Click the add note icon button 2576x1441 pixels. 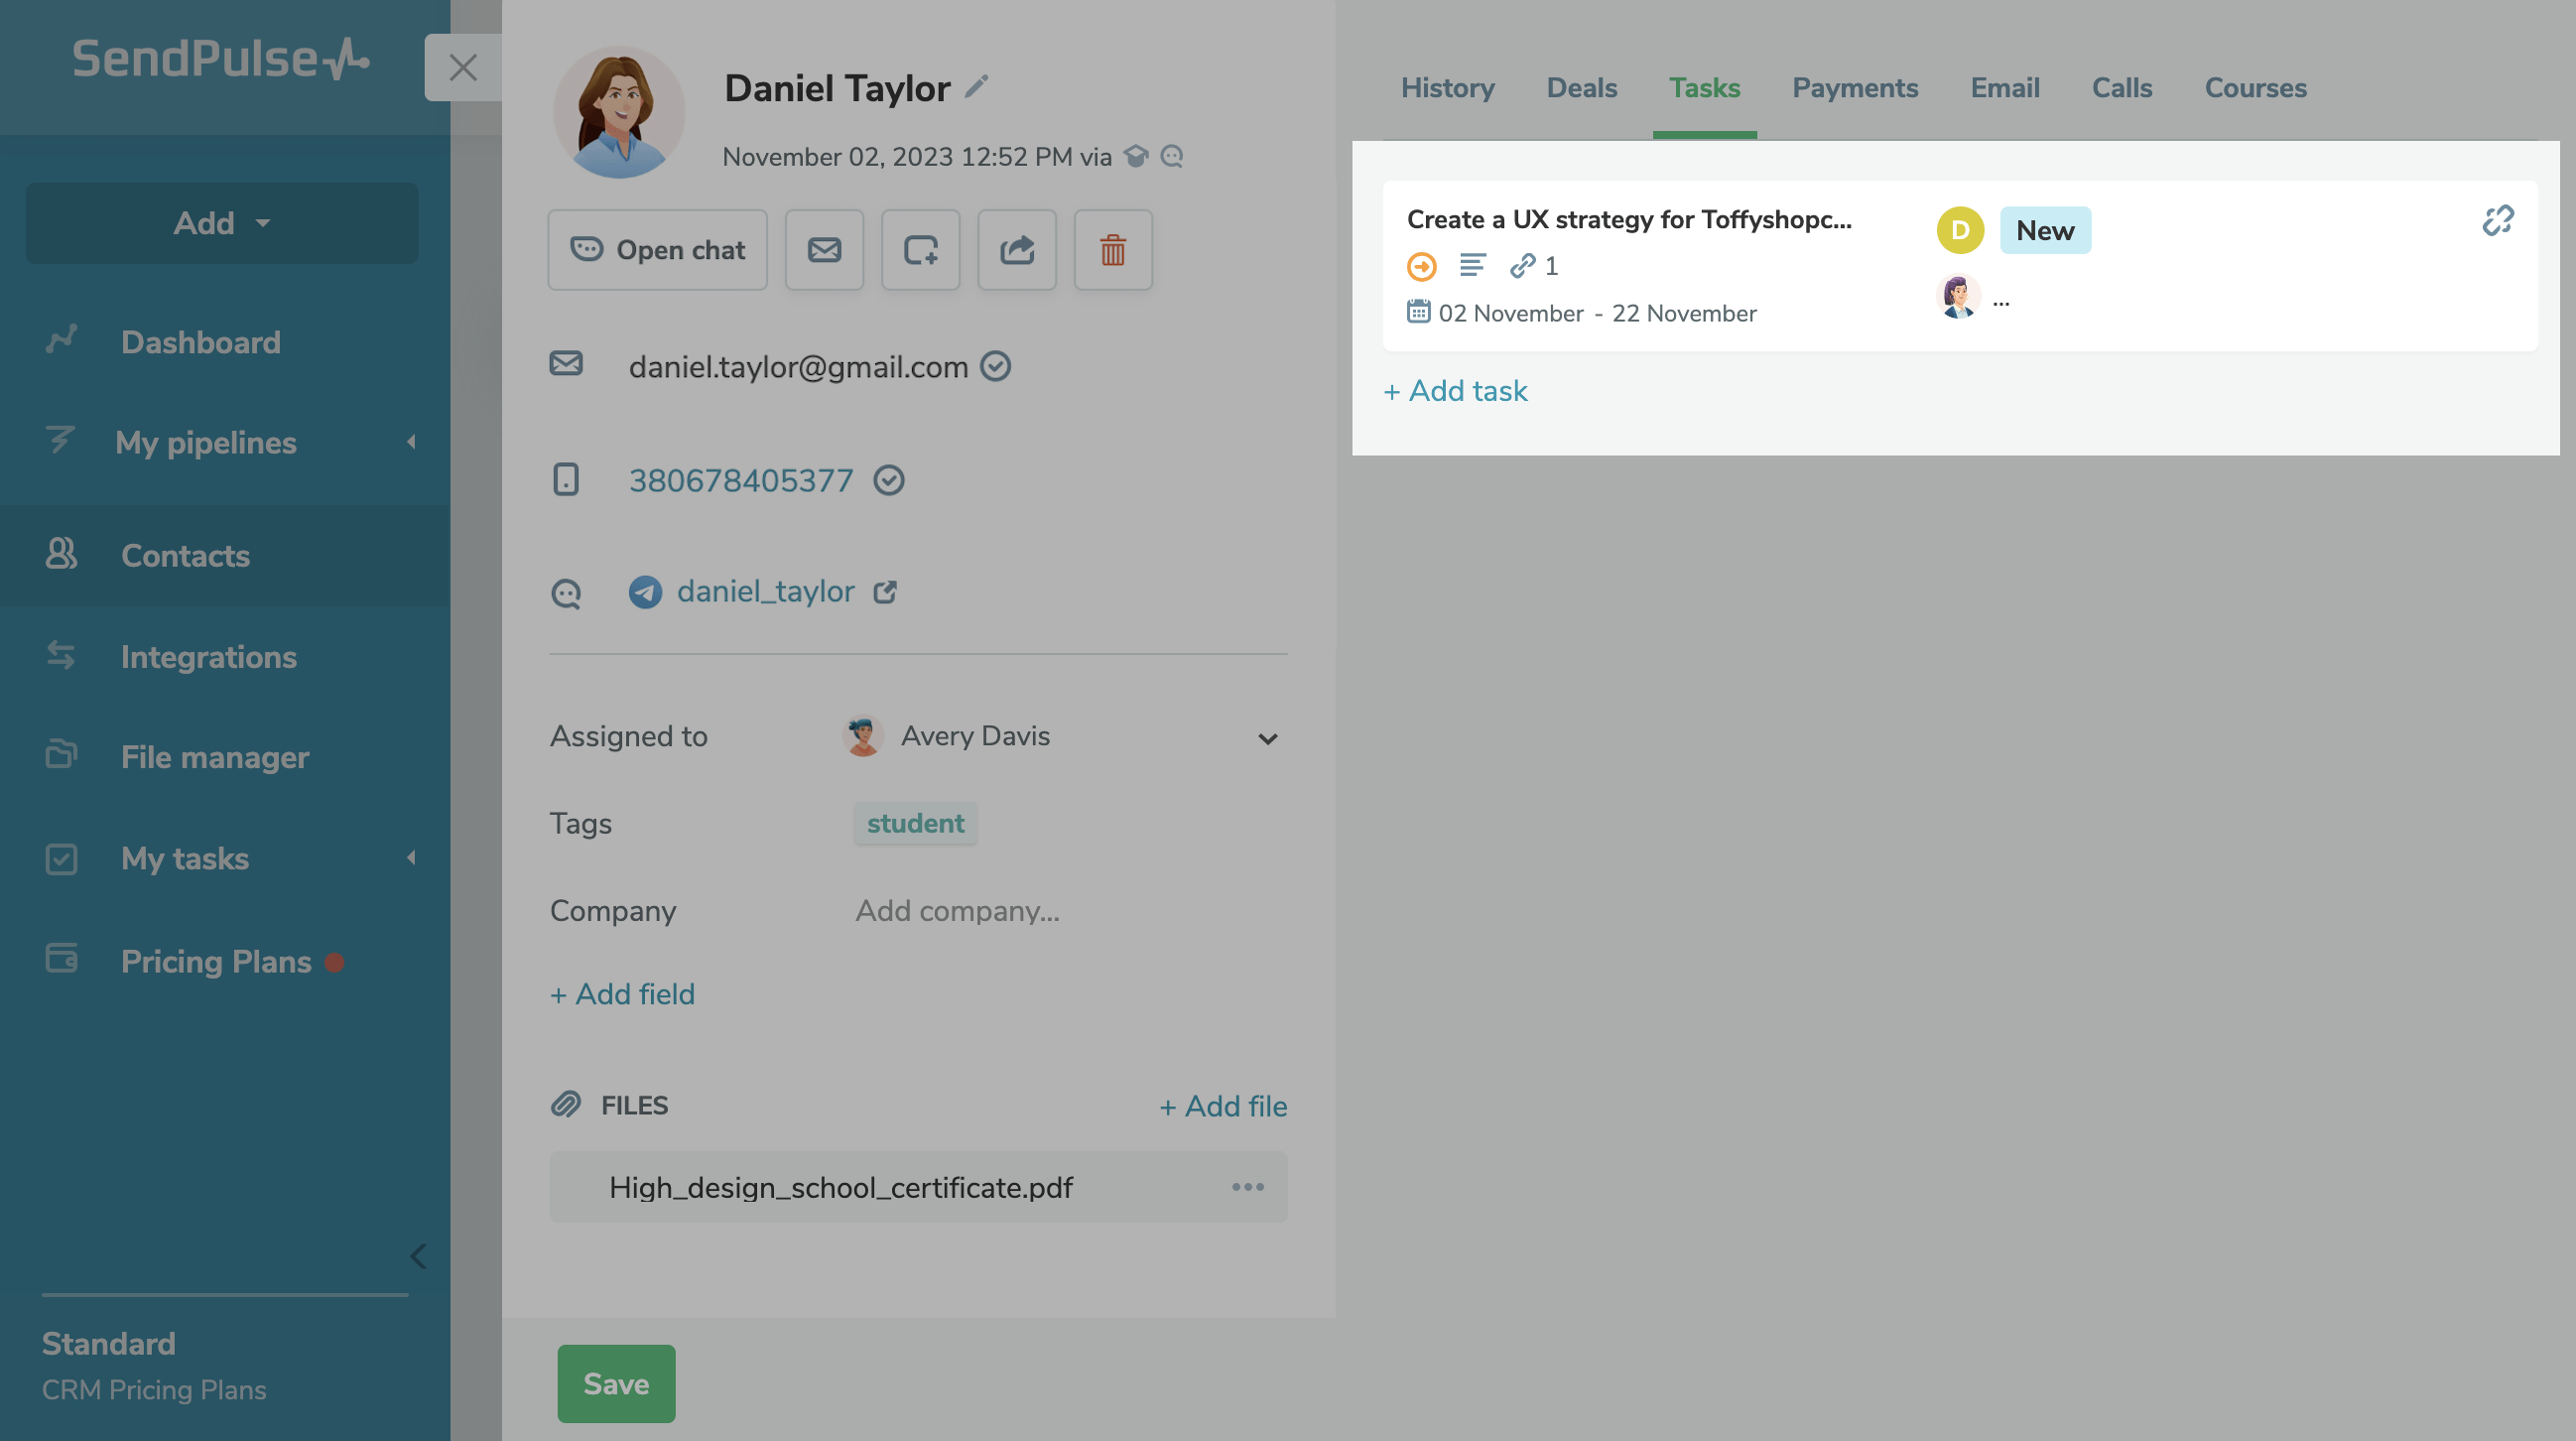point(920,250)
